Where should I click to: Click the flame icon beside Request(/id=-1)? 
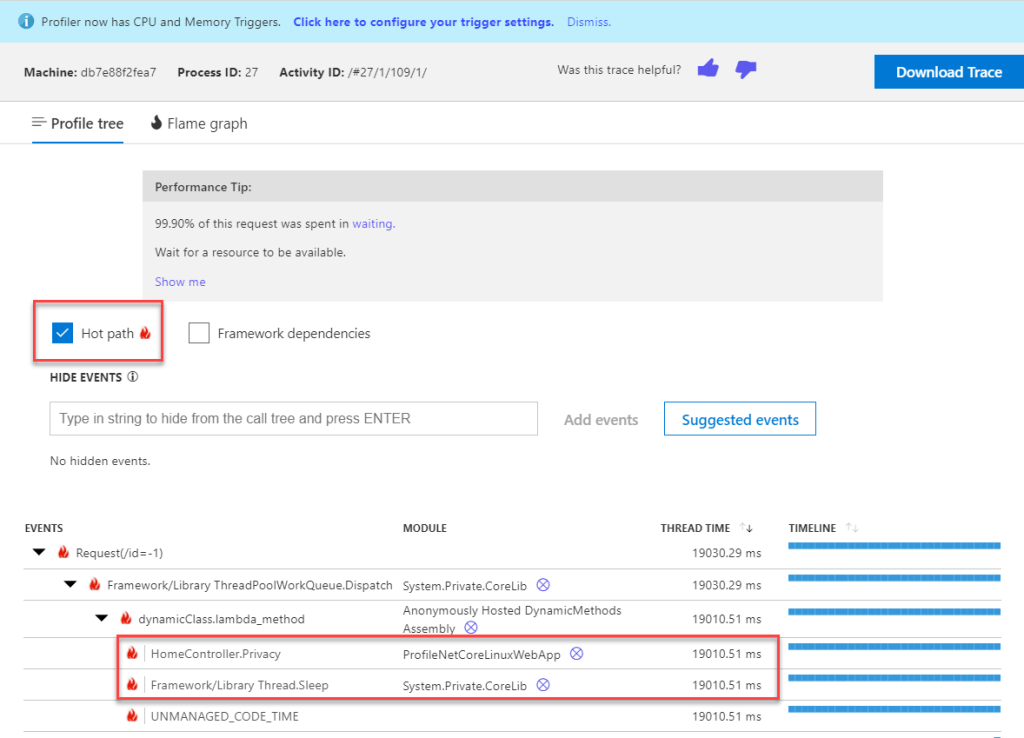(x=62, y=552)
